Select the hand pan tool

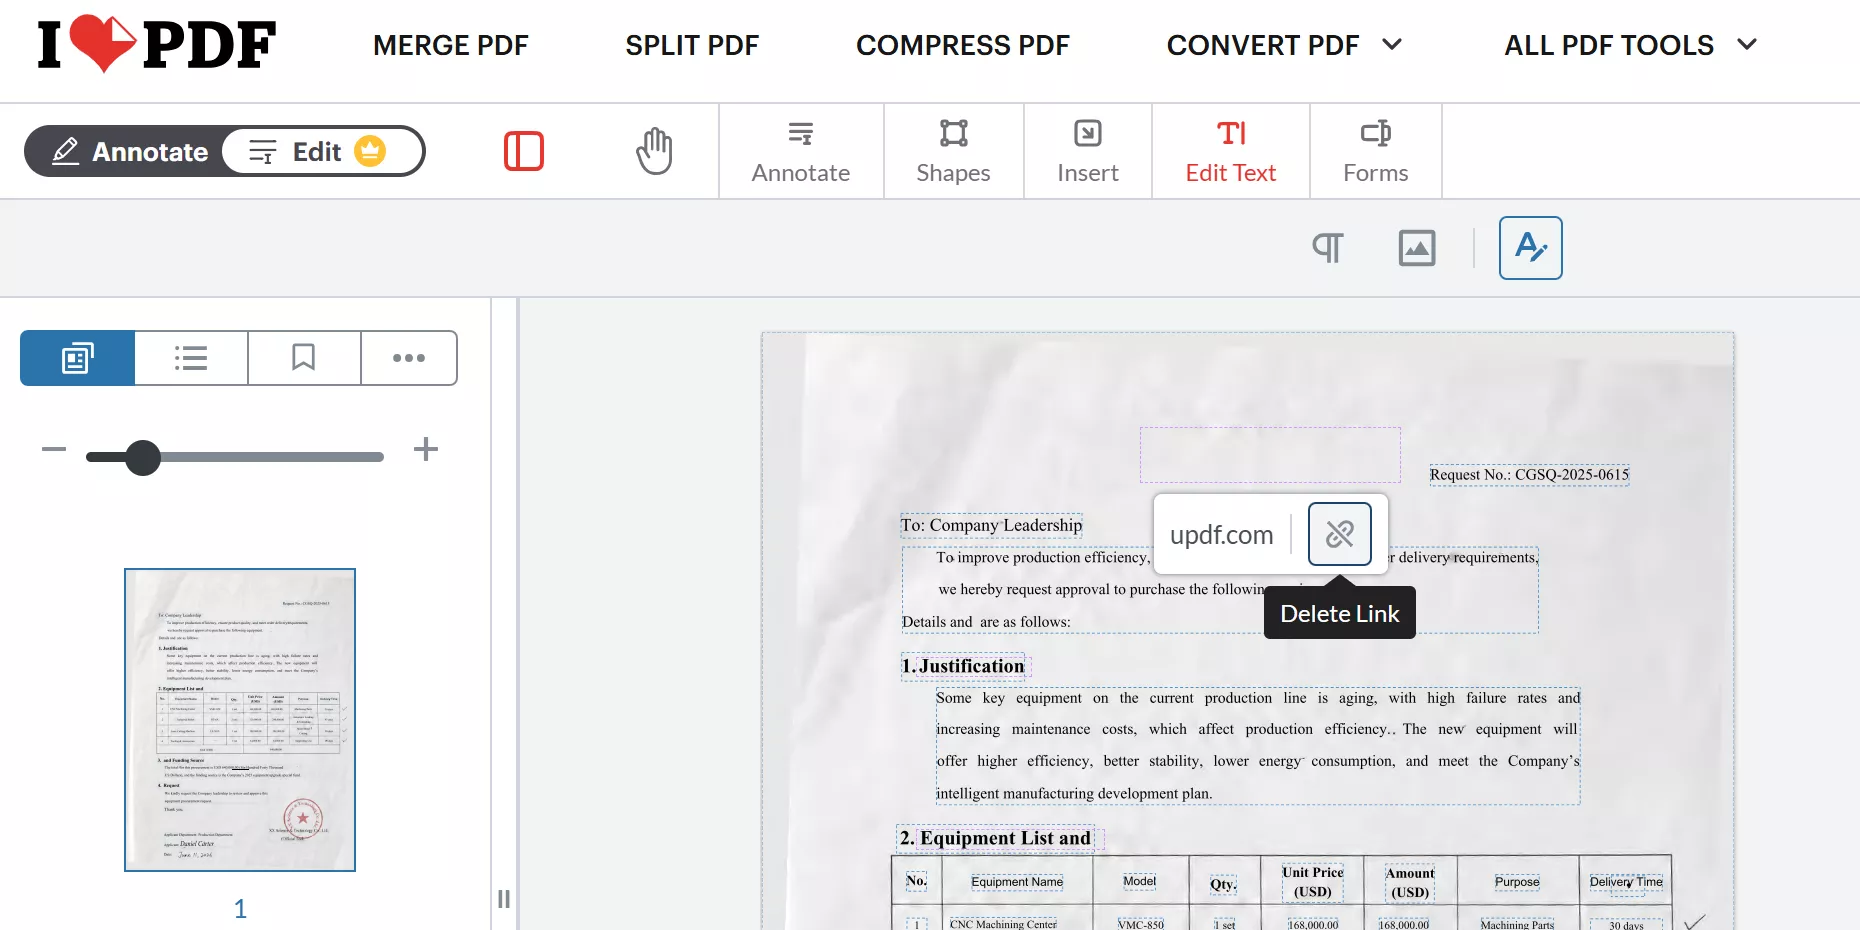click(654, 151)
